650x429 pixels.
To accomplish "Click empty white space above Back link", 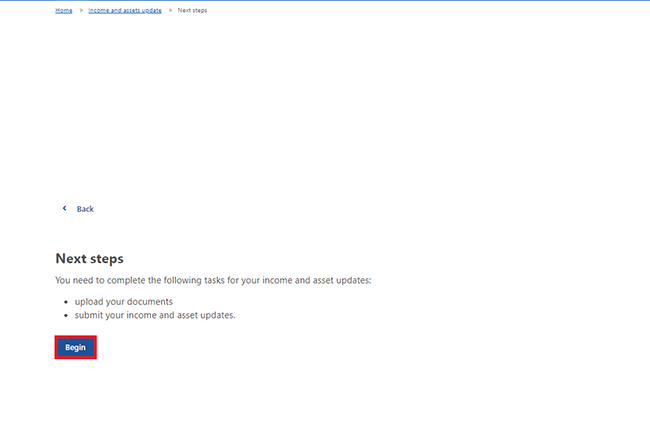I will 300,120.
